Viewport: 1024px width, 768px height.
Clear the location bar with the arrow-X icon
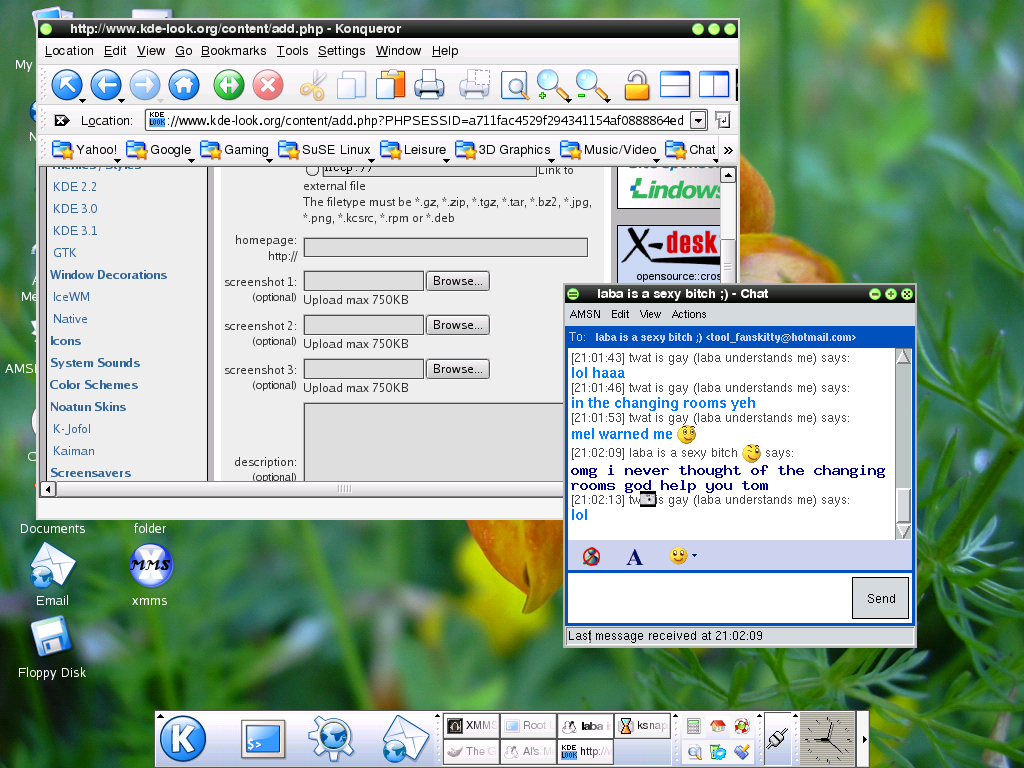(61, 120)
